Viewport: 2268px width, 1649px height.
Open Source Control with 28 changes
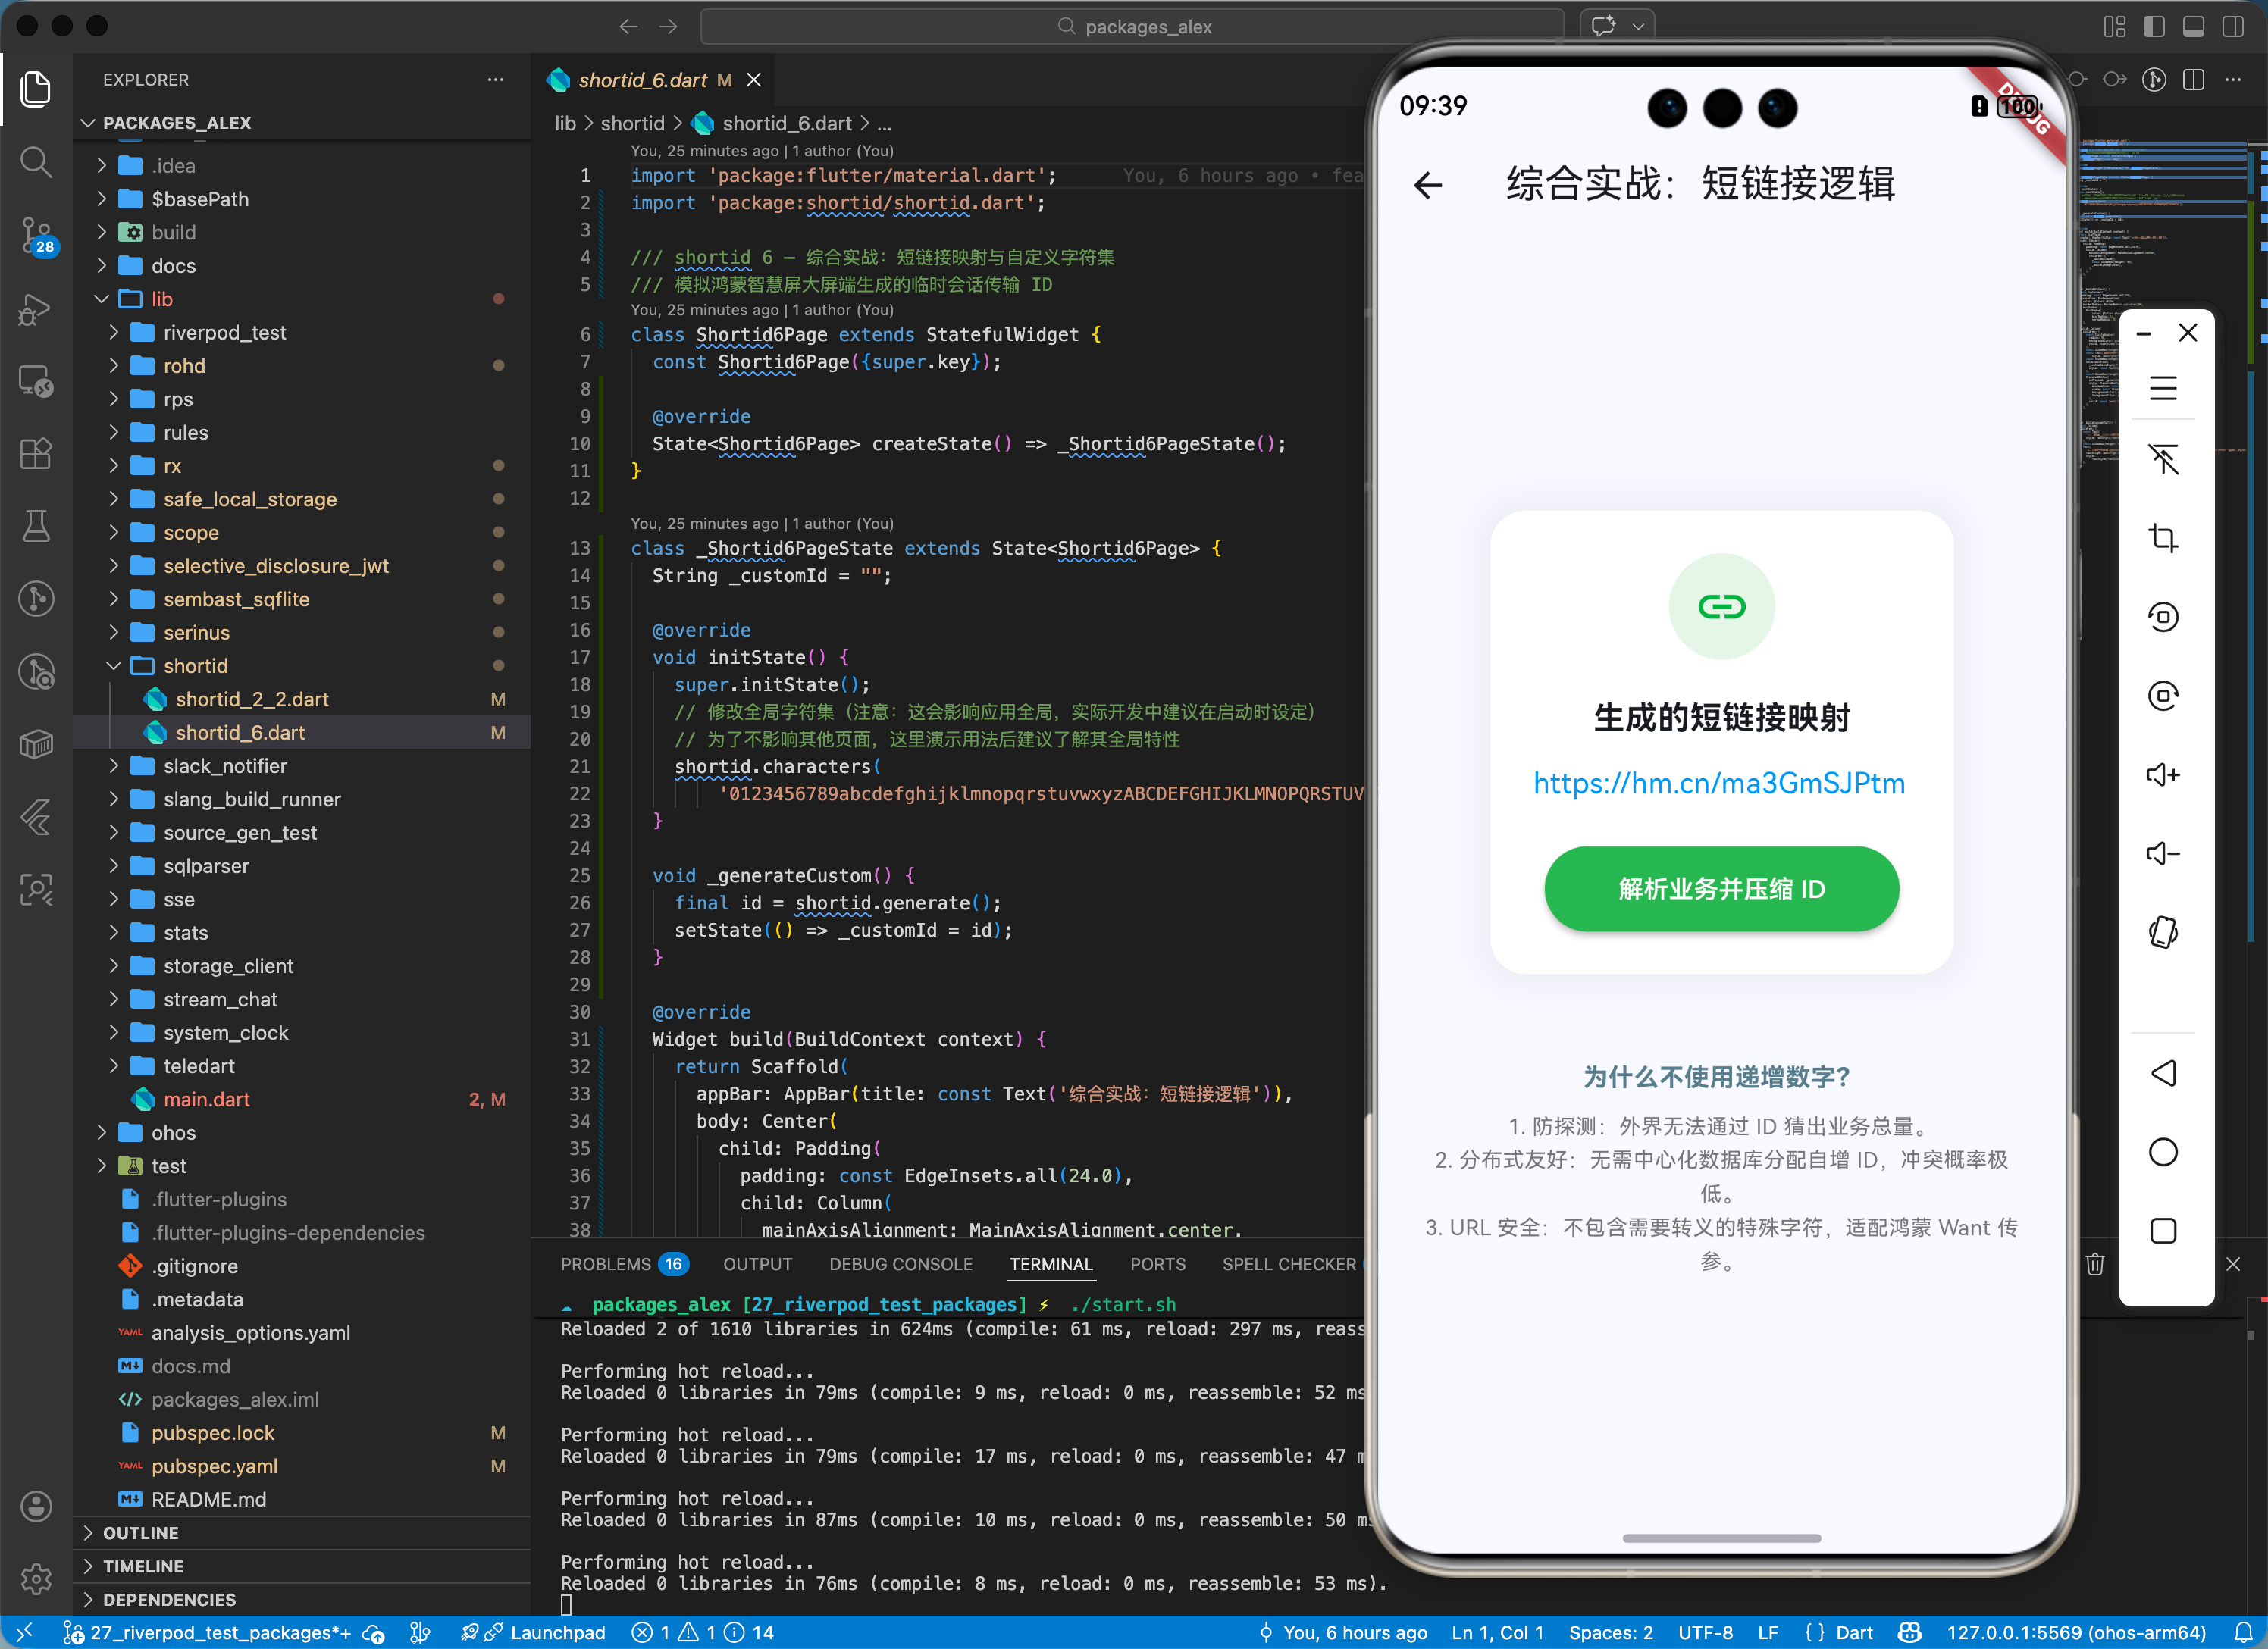36,235
